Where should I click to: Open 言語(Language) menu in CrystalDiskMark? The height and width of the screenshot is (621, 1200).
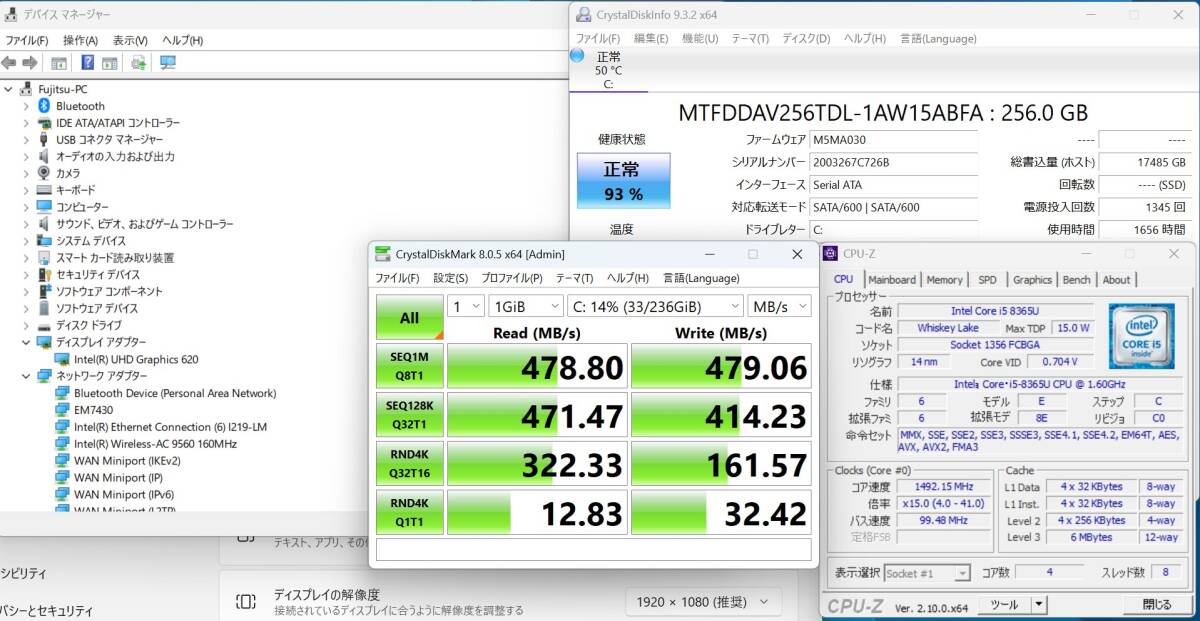click(701, 278)
